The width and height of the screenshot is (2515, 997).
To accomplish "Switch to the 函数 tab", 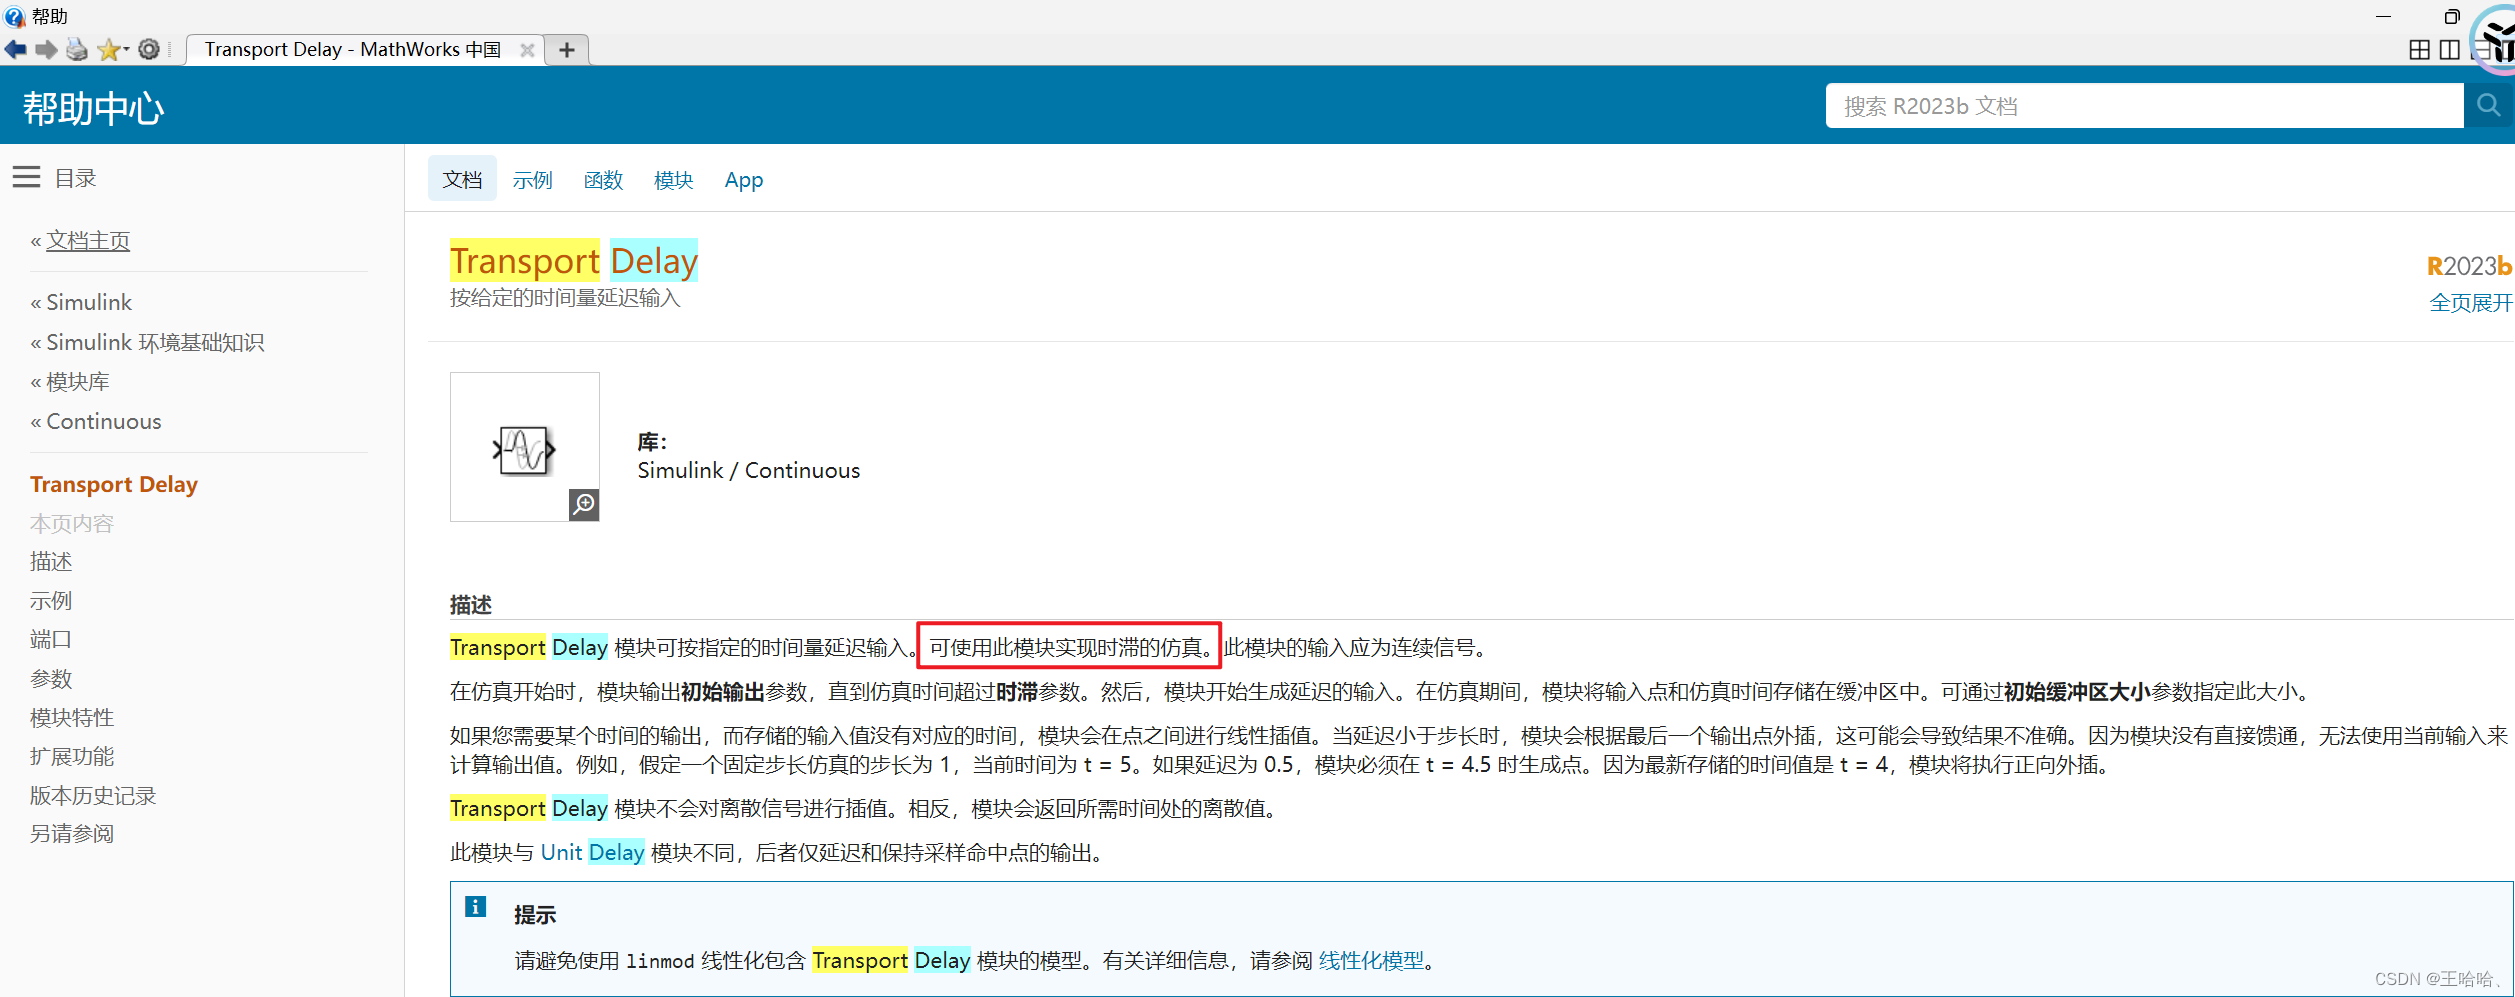I will 603,179.
